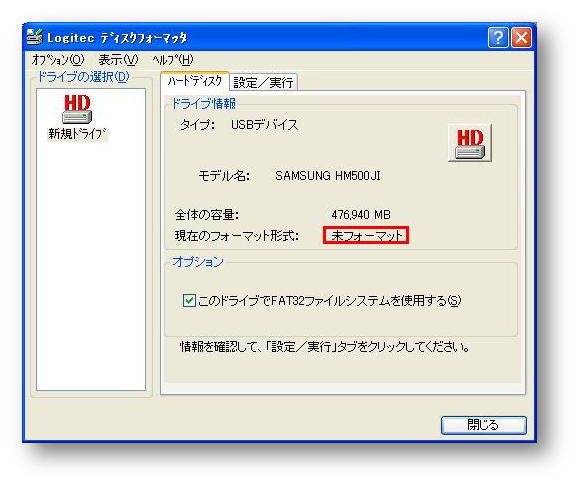Image resolution: width=579 pixels, height=485 pixels.
Task: Click the Logitec ディスクフォーマッタ title bar text
Action: coord(117,38)
